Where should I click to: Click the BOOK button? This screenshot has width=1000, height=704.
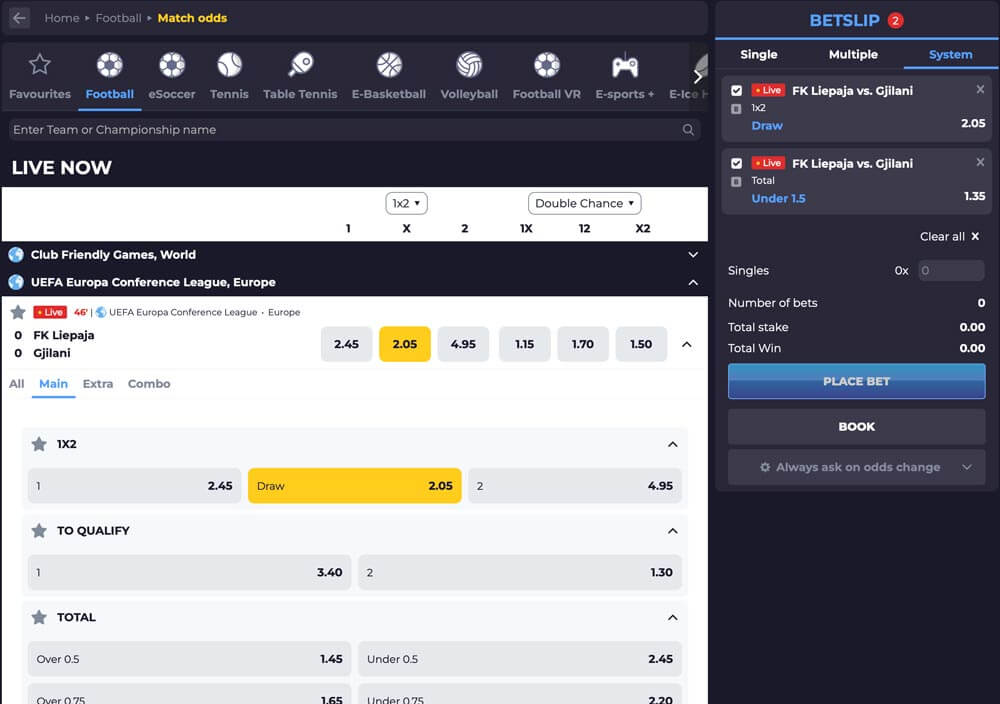point(856,427)
